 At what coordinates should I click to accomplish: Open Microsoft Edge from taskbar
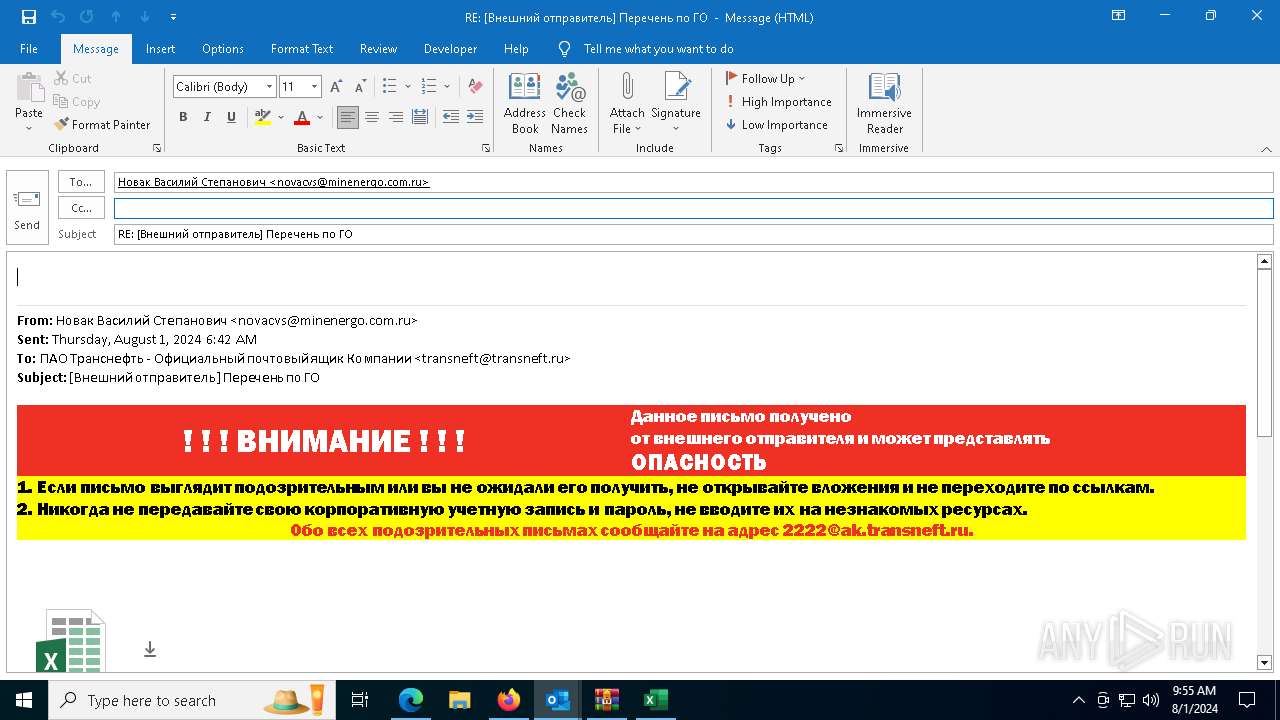[x=411, y=700]
